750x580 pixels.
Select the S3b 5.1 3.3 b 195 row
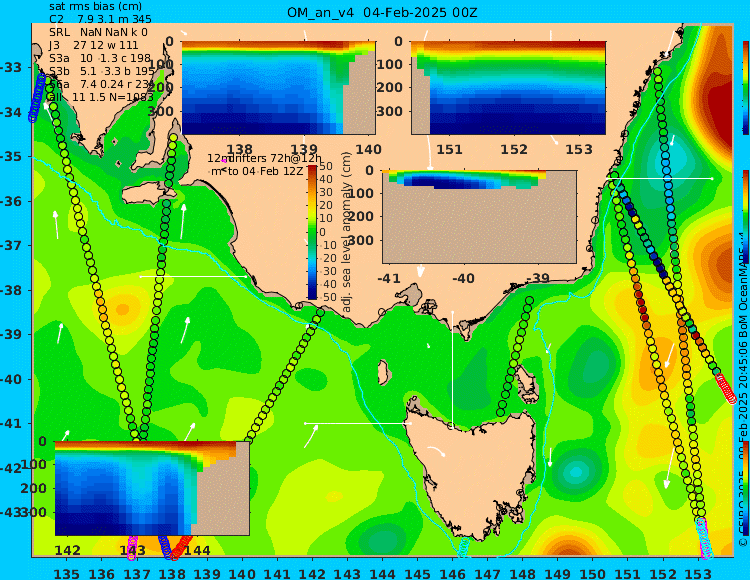[x=102, y=71]
